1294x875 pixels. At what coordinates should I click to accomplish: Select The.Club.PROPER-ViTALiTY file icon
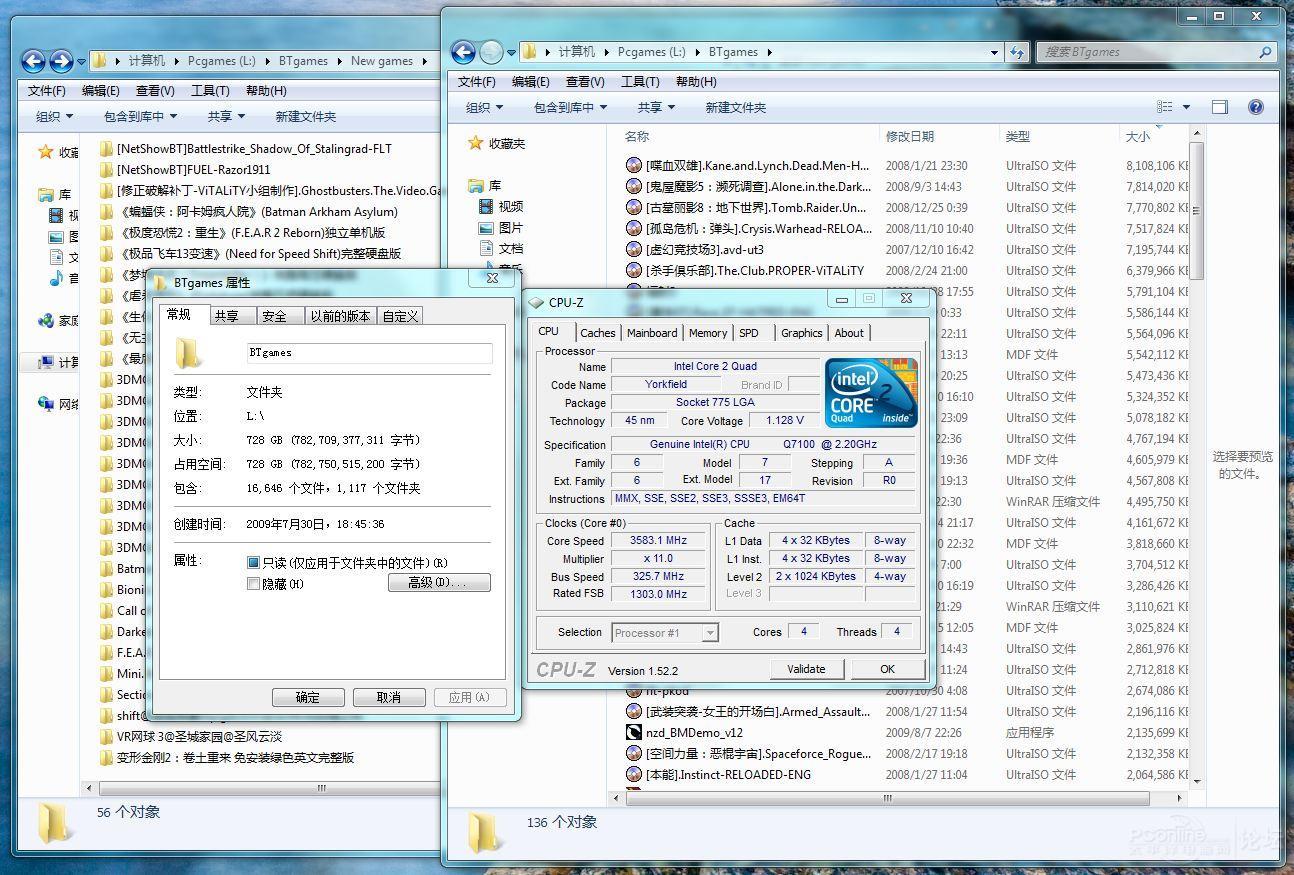click(633, 270)
